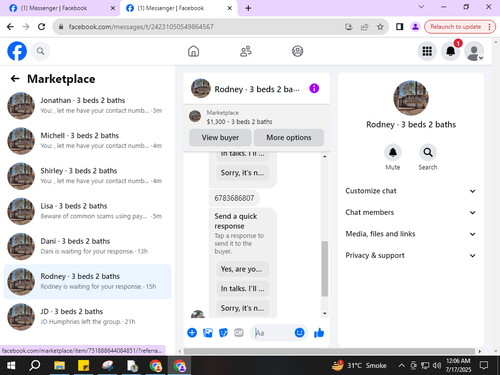This screenshot has width=500, height=375.
Task: Close the active Messenger tab
Action: (x=230, y=8)
